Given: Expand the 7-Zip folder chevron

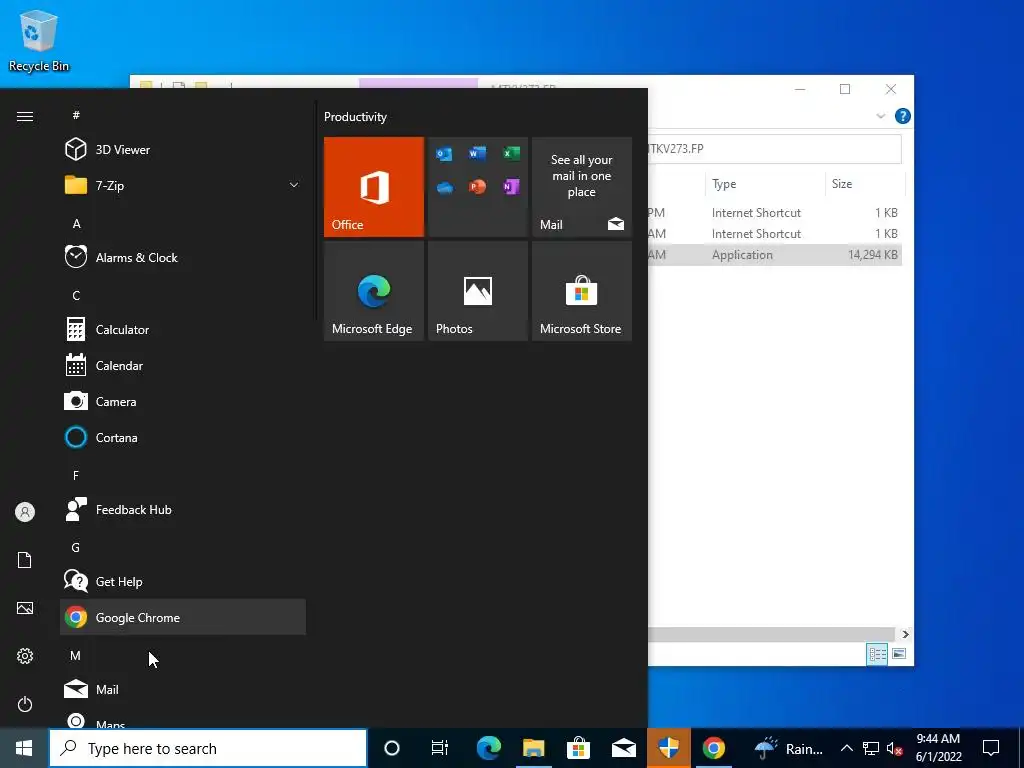Looking at the screenshot, I should (294, 185).
